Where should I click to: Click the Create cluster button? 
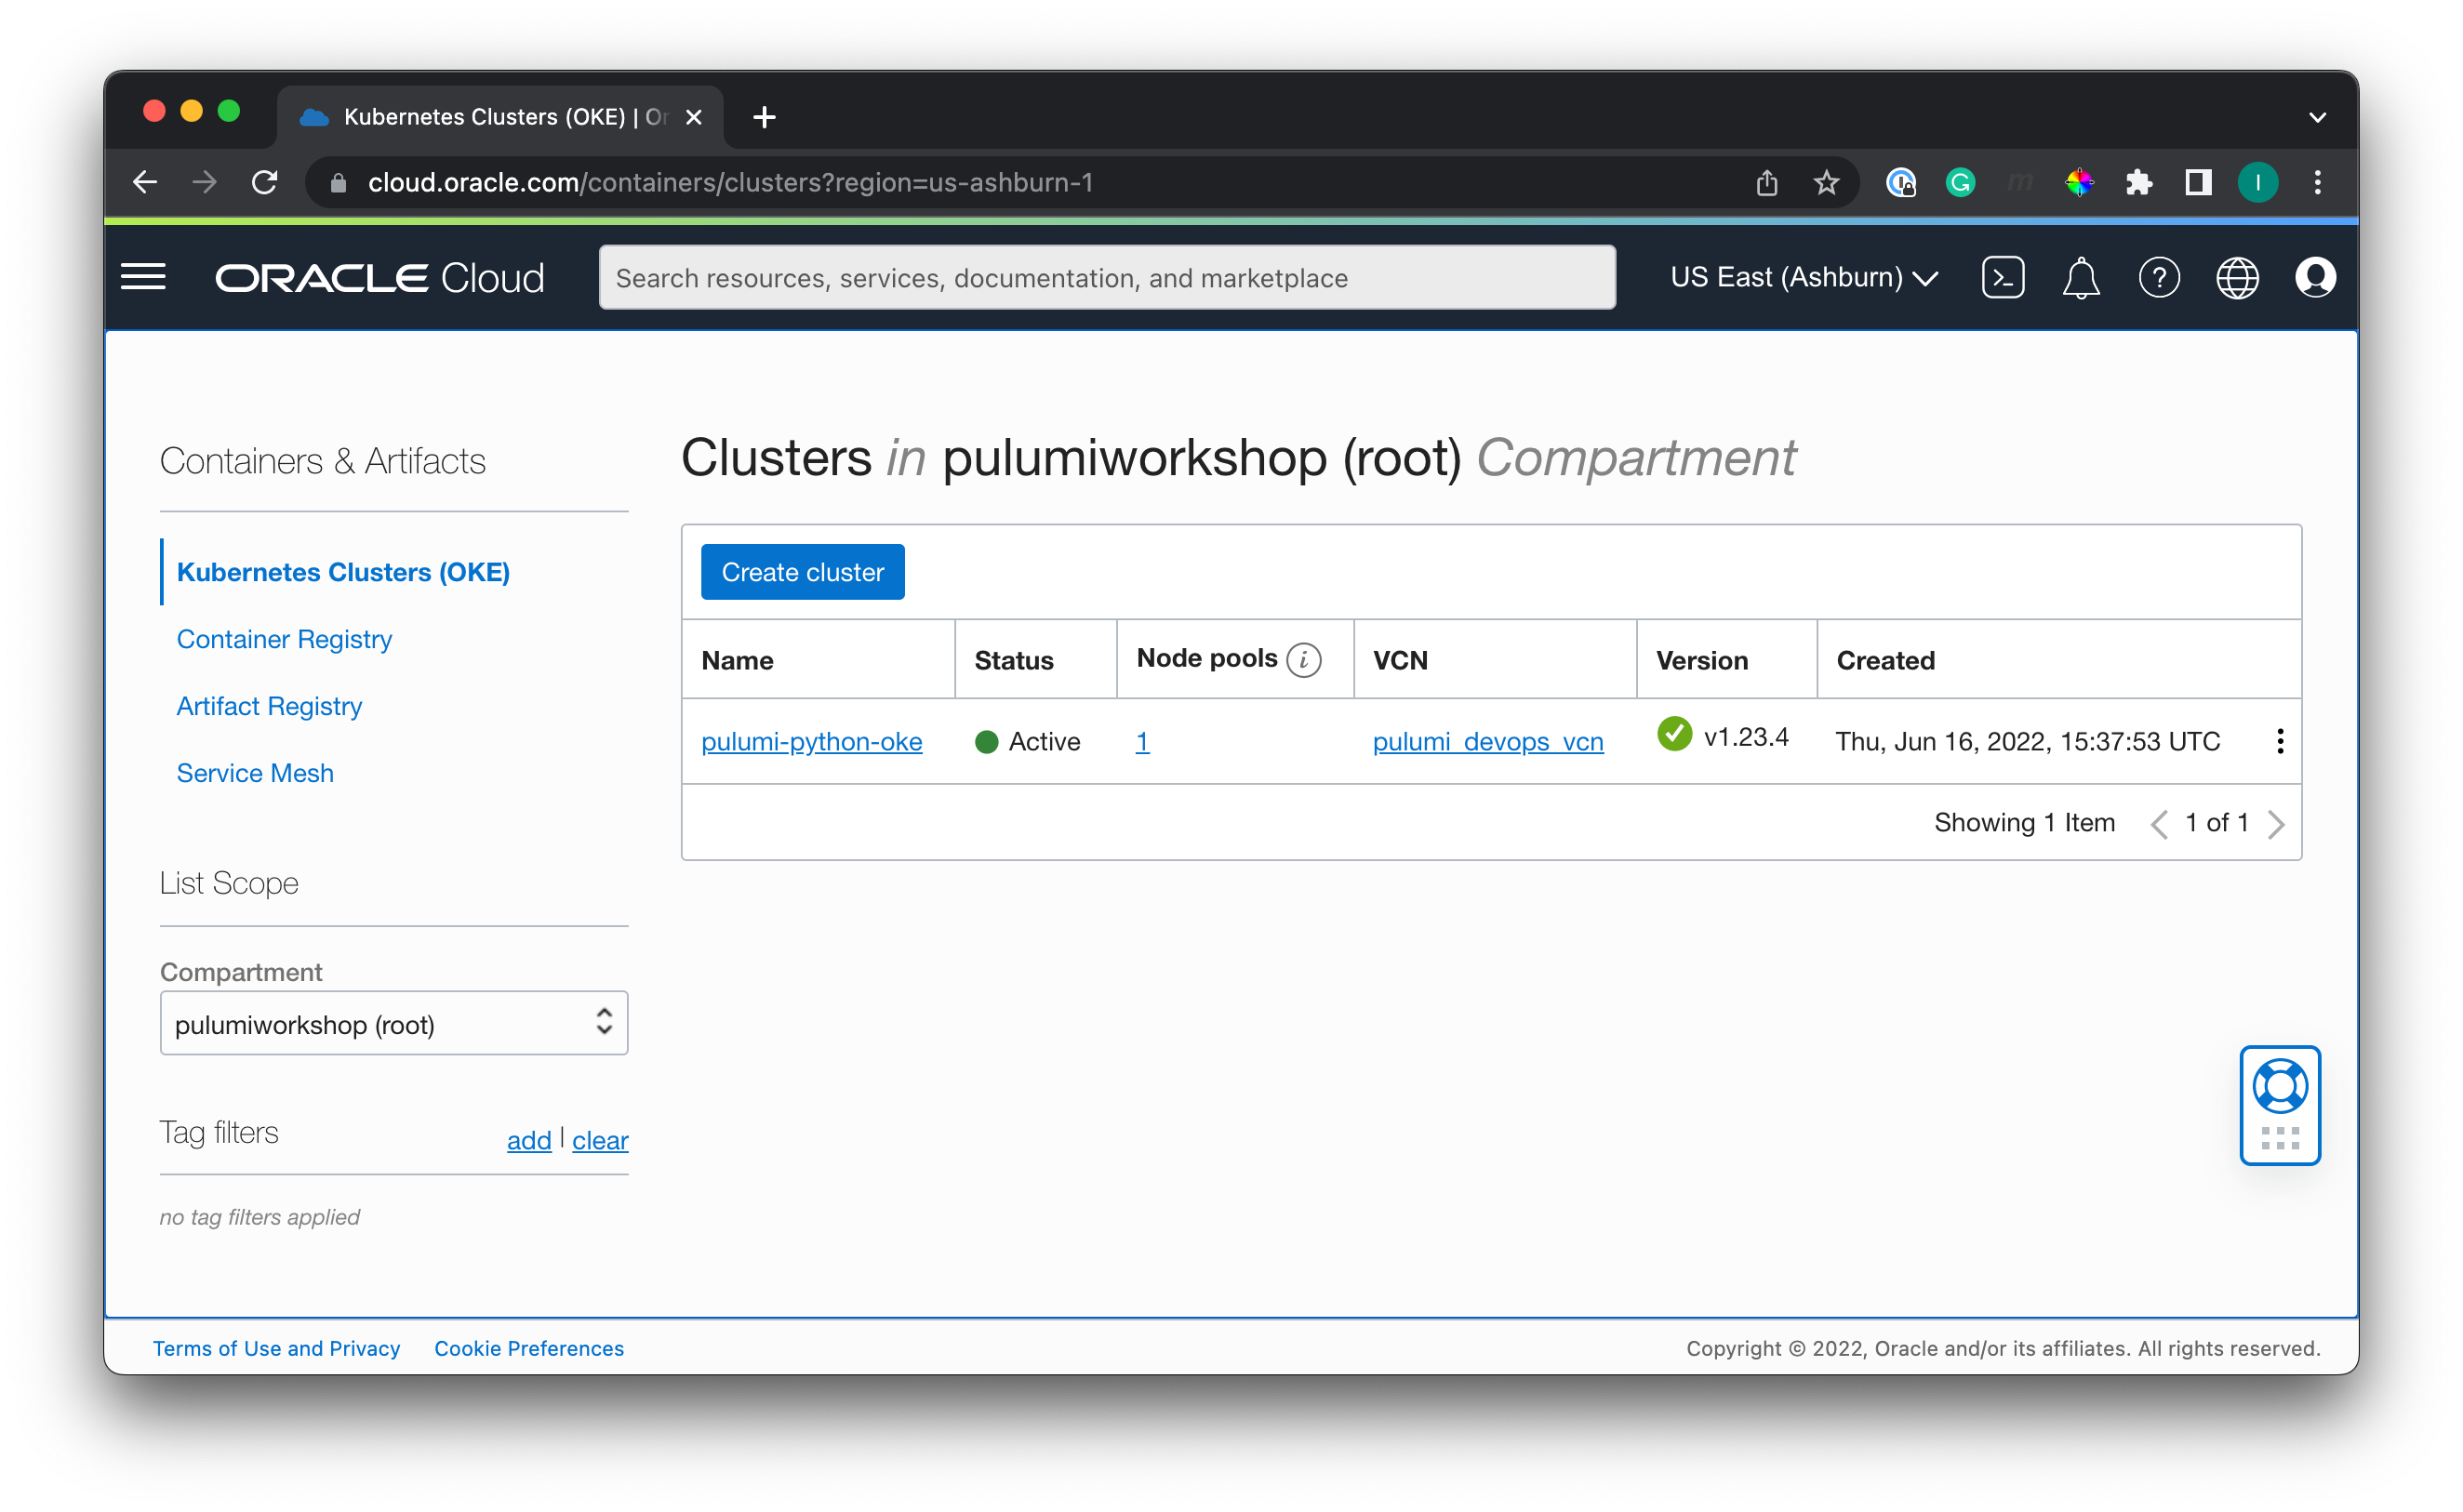coord(802,572)
